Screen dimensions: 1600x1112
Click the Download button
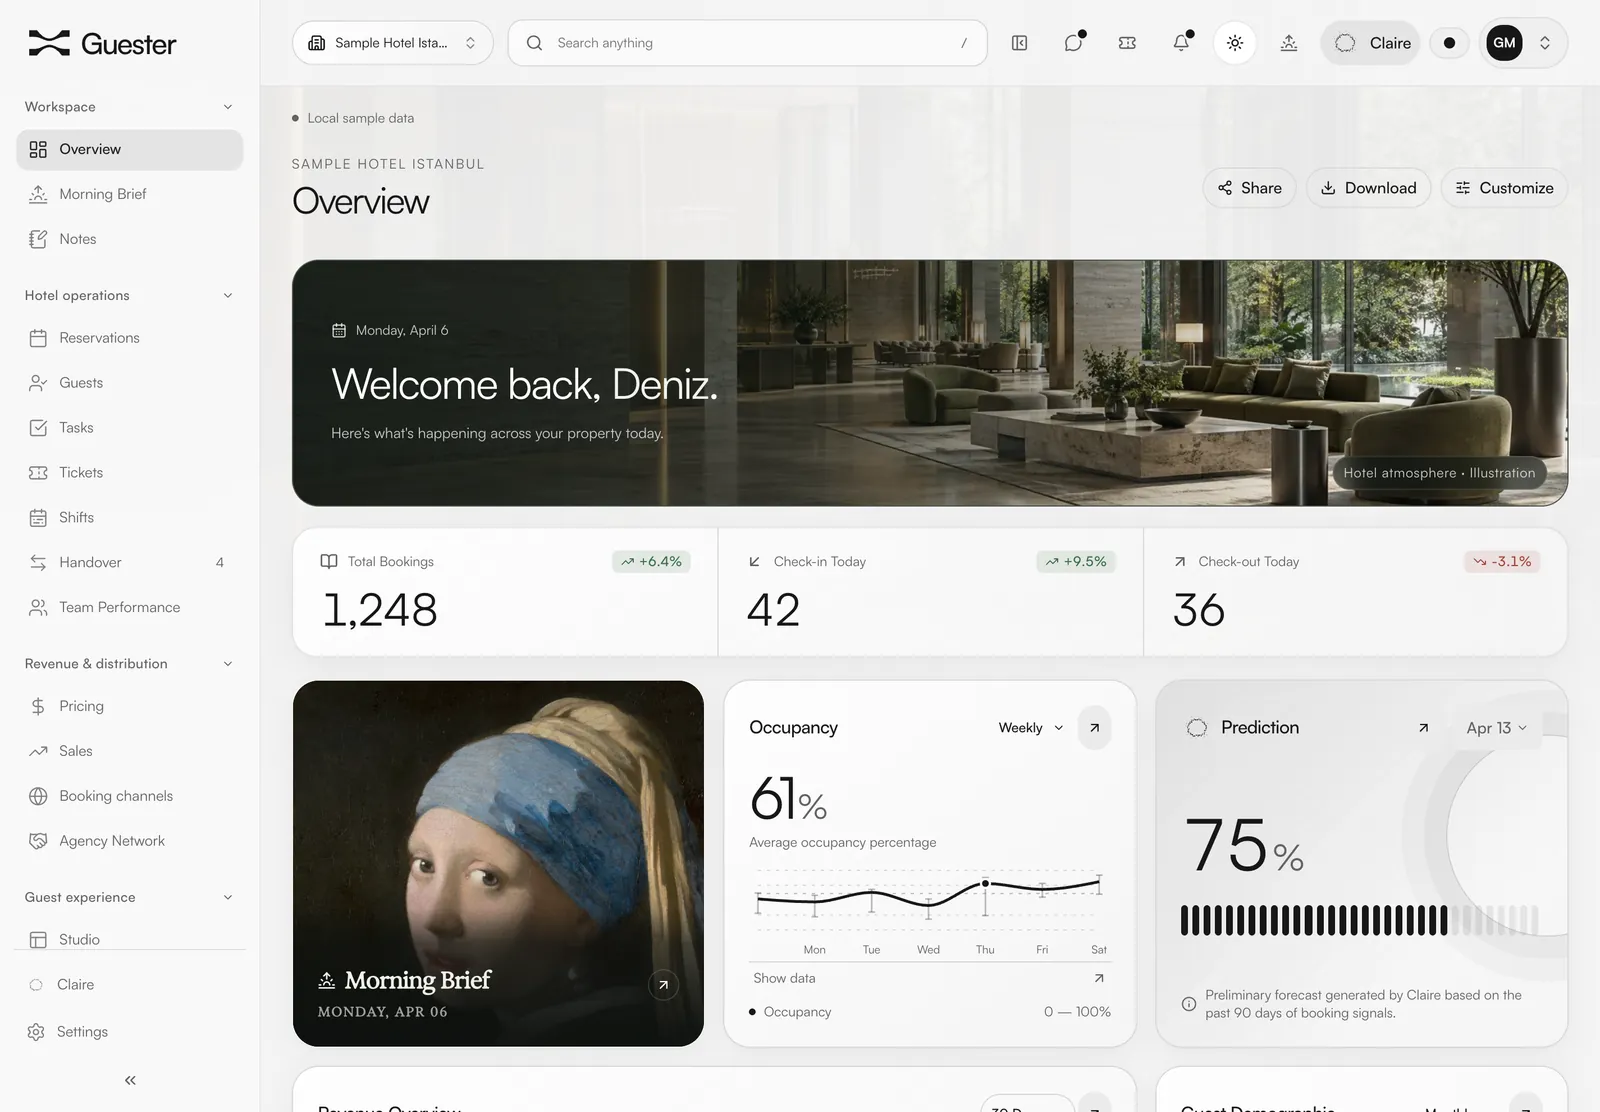point(1368,188)
